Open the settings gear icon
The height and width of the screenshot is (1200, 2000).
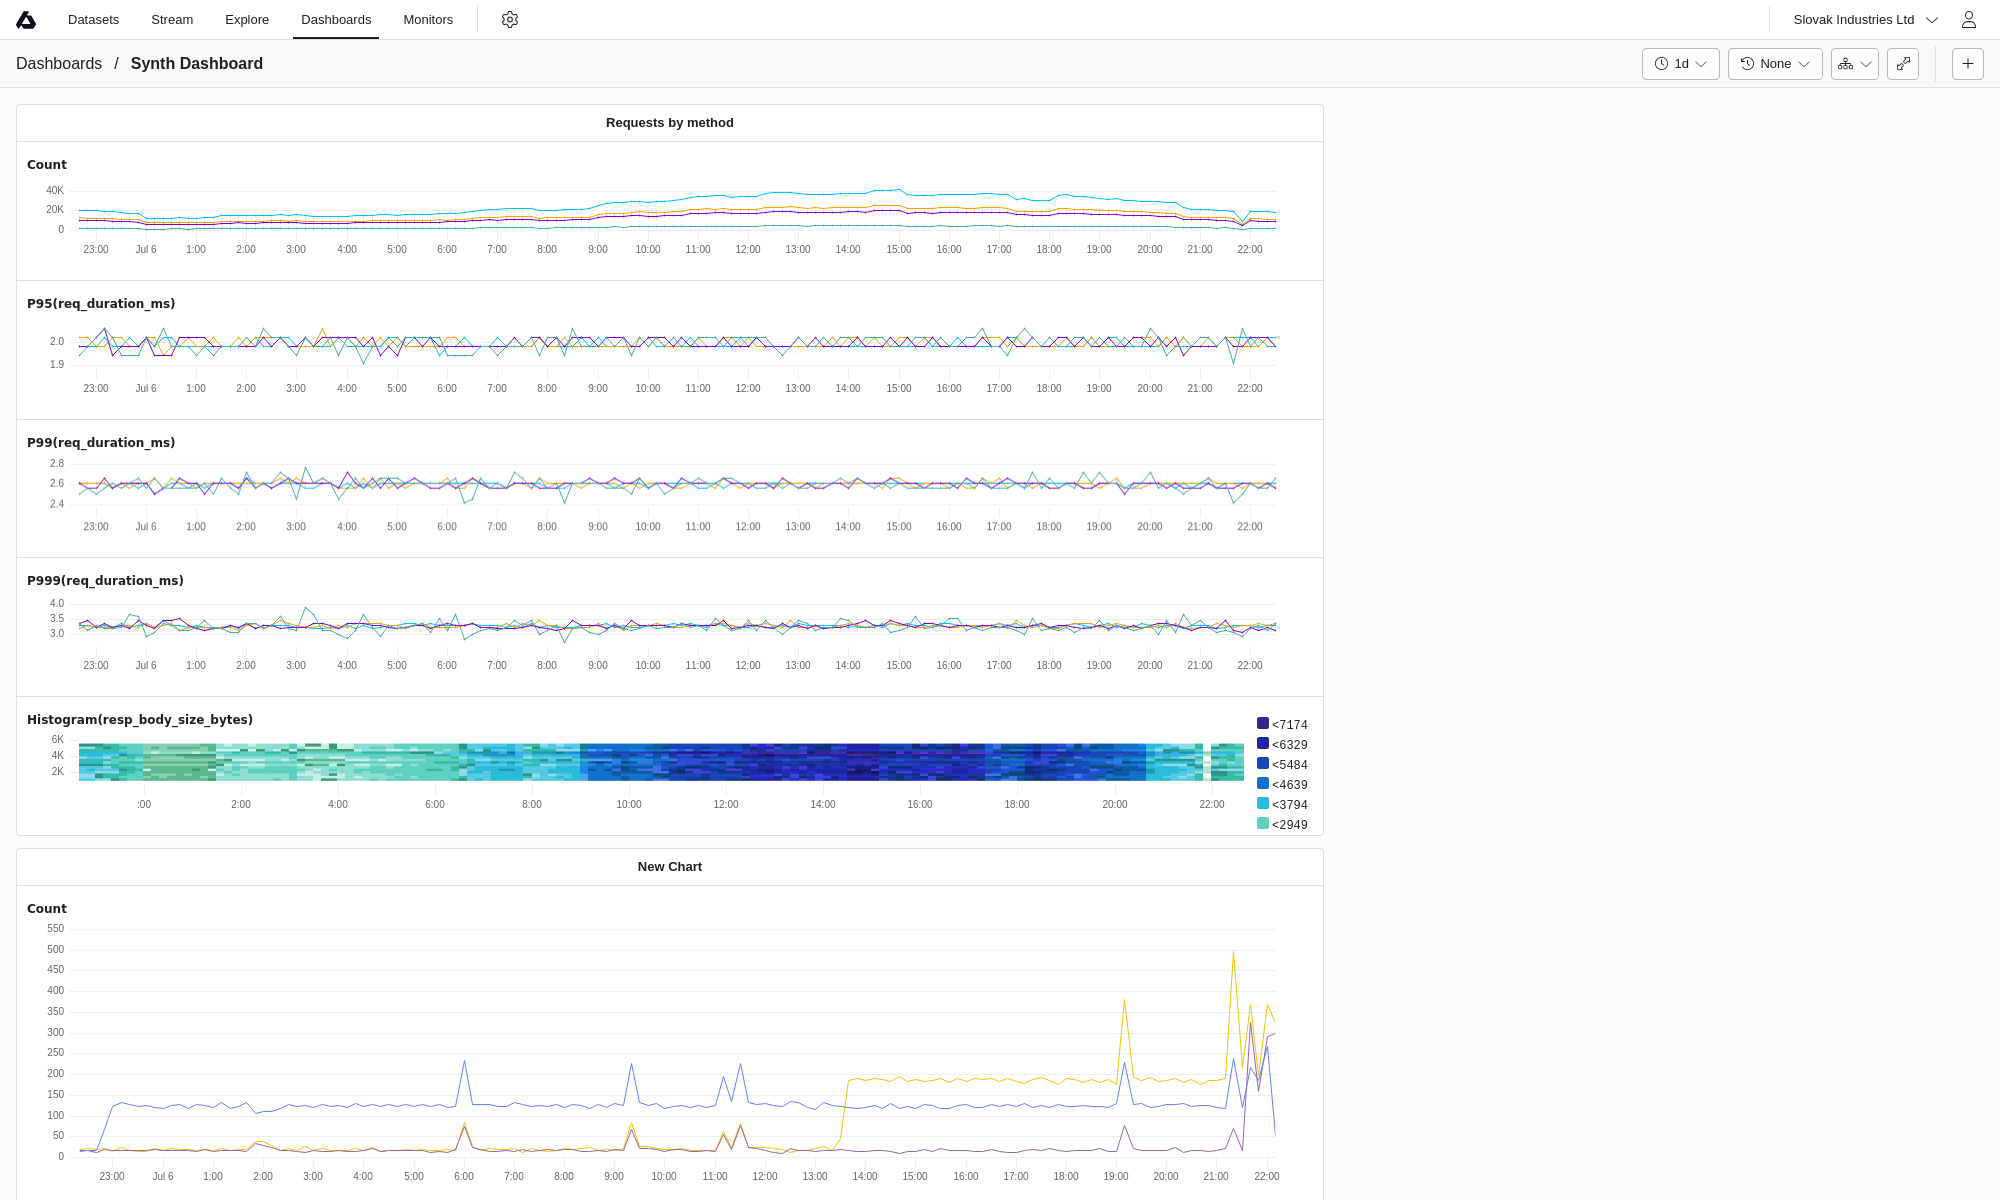click(510, 20)
